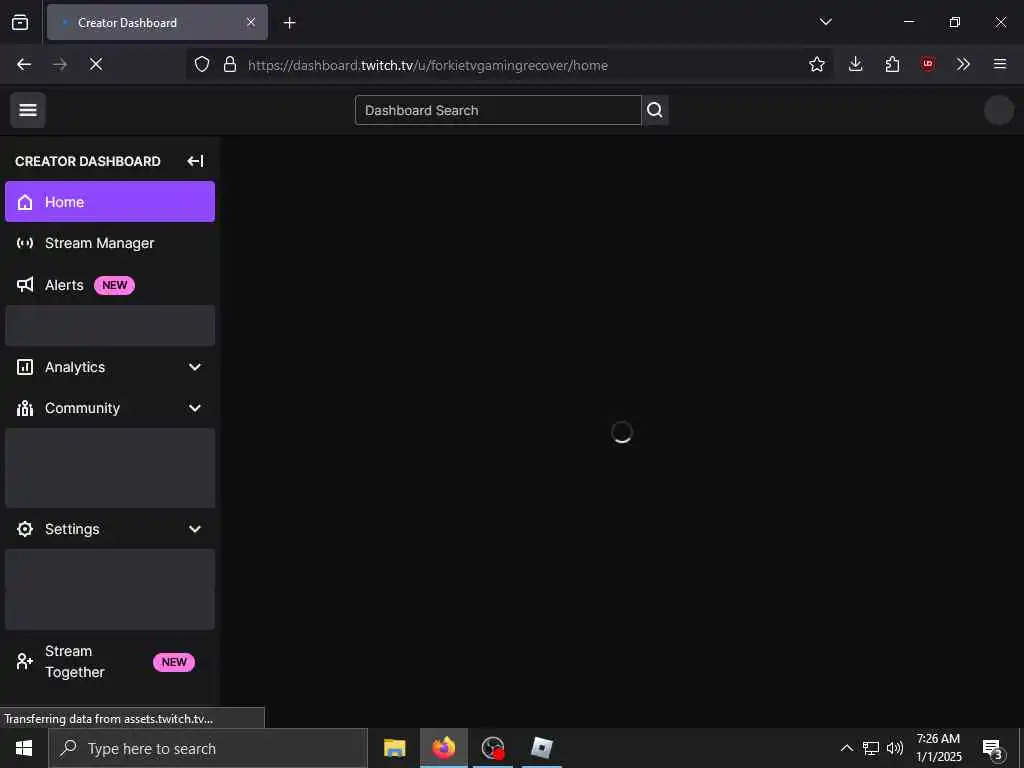Image resolution: width=1024 pixels, height=768 pixels.
Task: Bookmark this page with star icon
Action: (816, 64)
